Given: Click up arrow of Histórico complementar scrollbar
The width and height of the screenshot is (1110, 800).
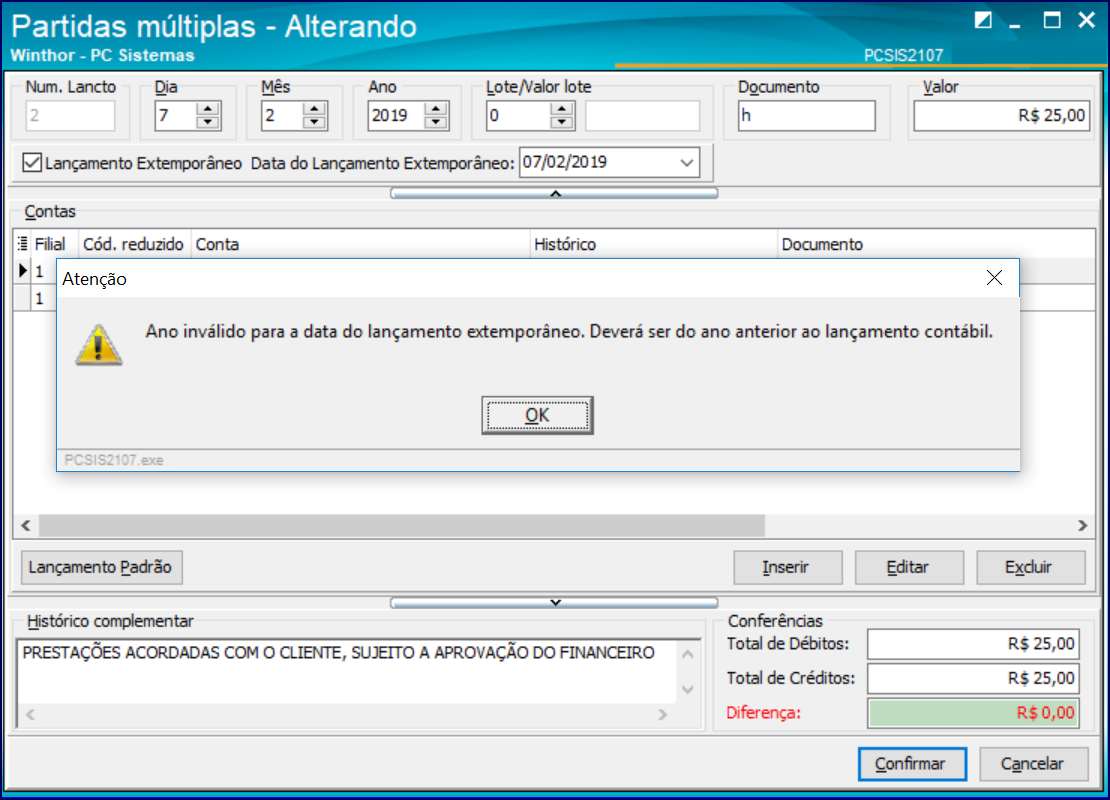Looking at the screenshot, I should coord(687,655).
